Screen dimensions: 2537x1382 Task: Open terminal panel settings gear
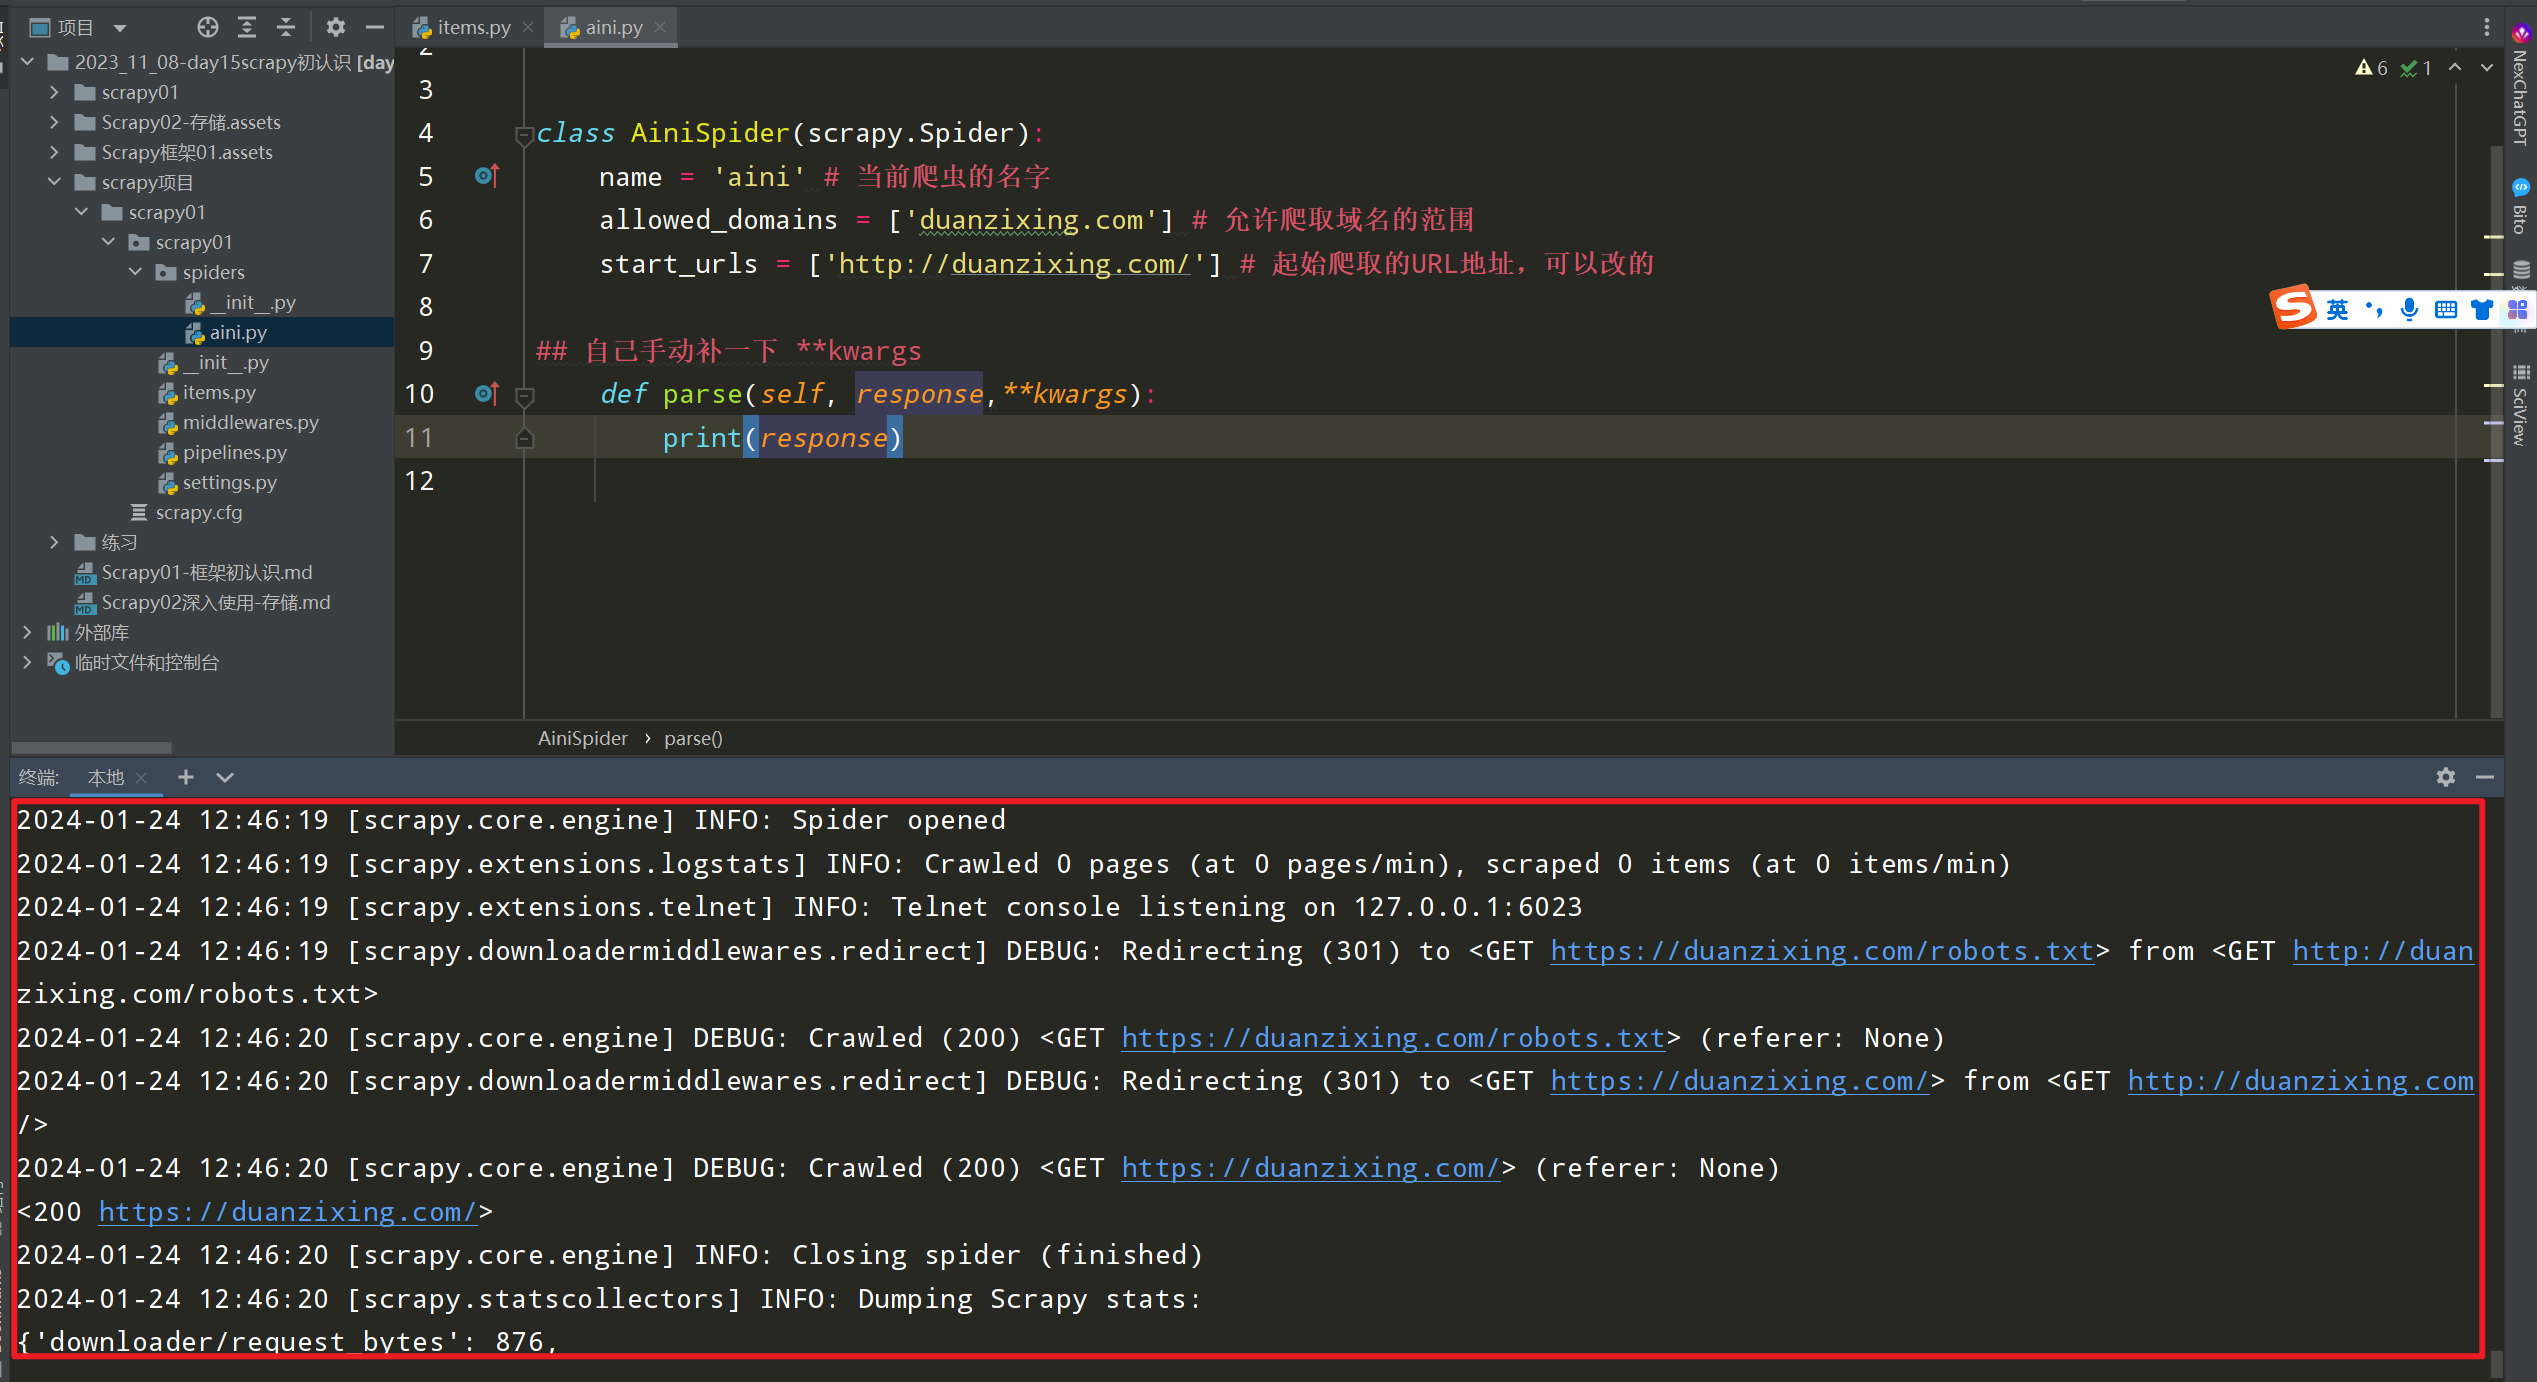2445,777
